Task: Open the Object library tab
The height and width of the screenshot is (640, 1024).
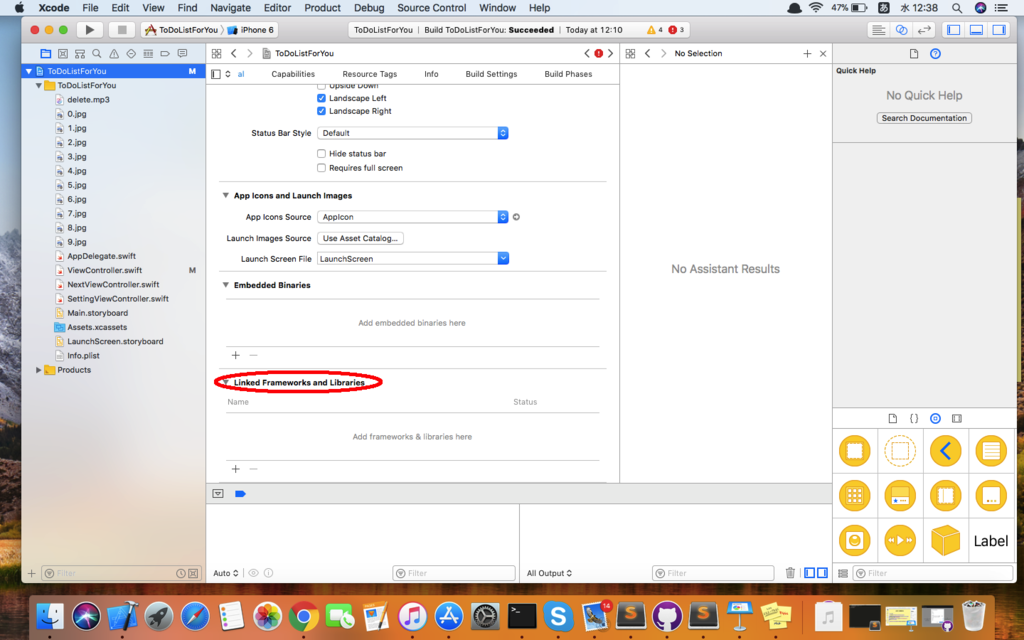Action: pos(935,419)
